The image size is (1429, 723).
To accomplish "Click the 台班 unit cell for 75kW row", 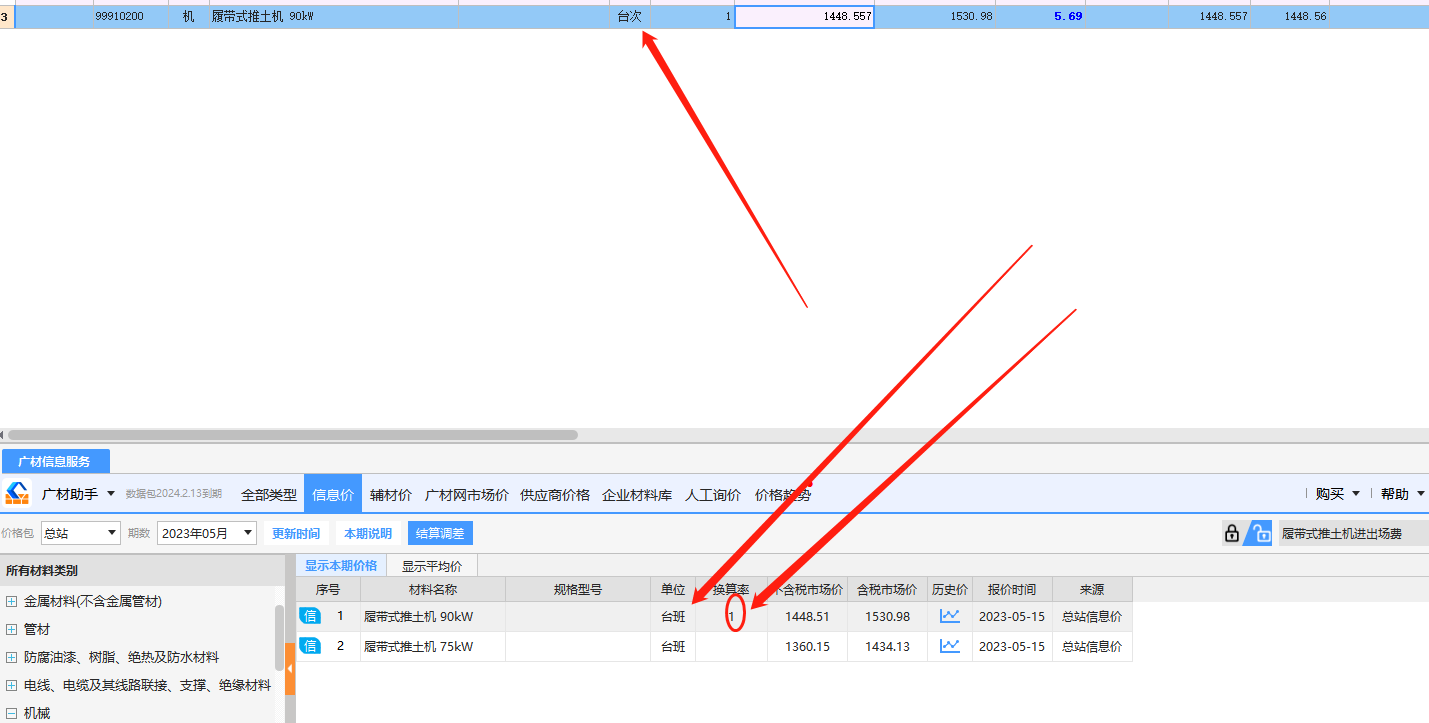I will pyautogui.click(x=673, y=646).
